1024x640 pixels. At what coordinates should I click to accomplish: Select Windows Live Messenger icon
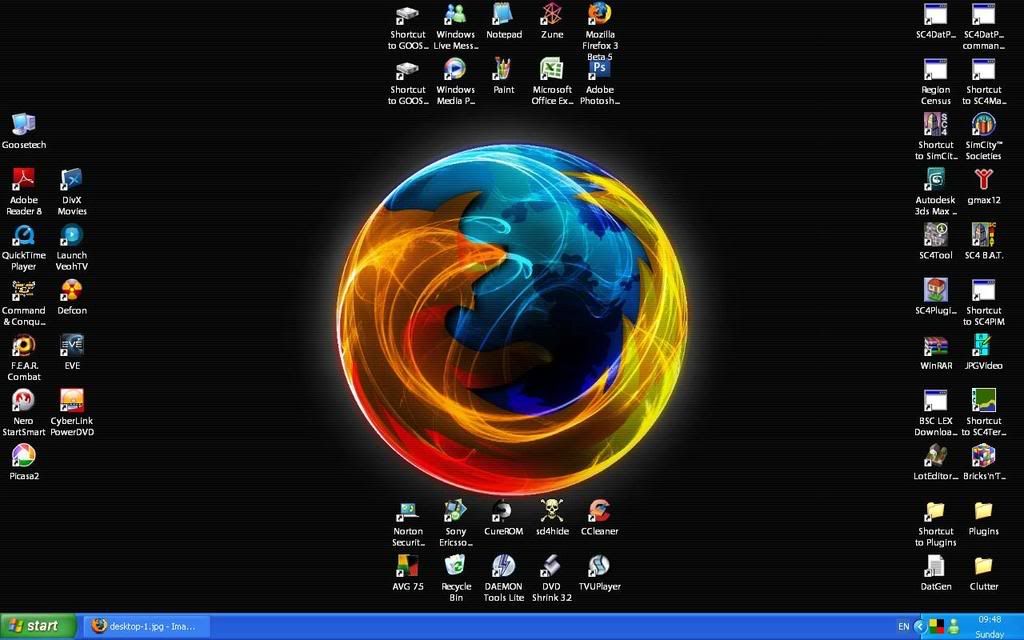click(455, 14)
